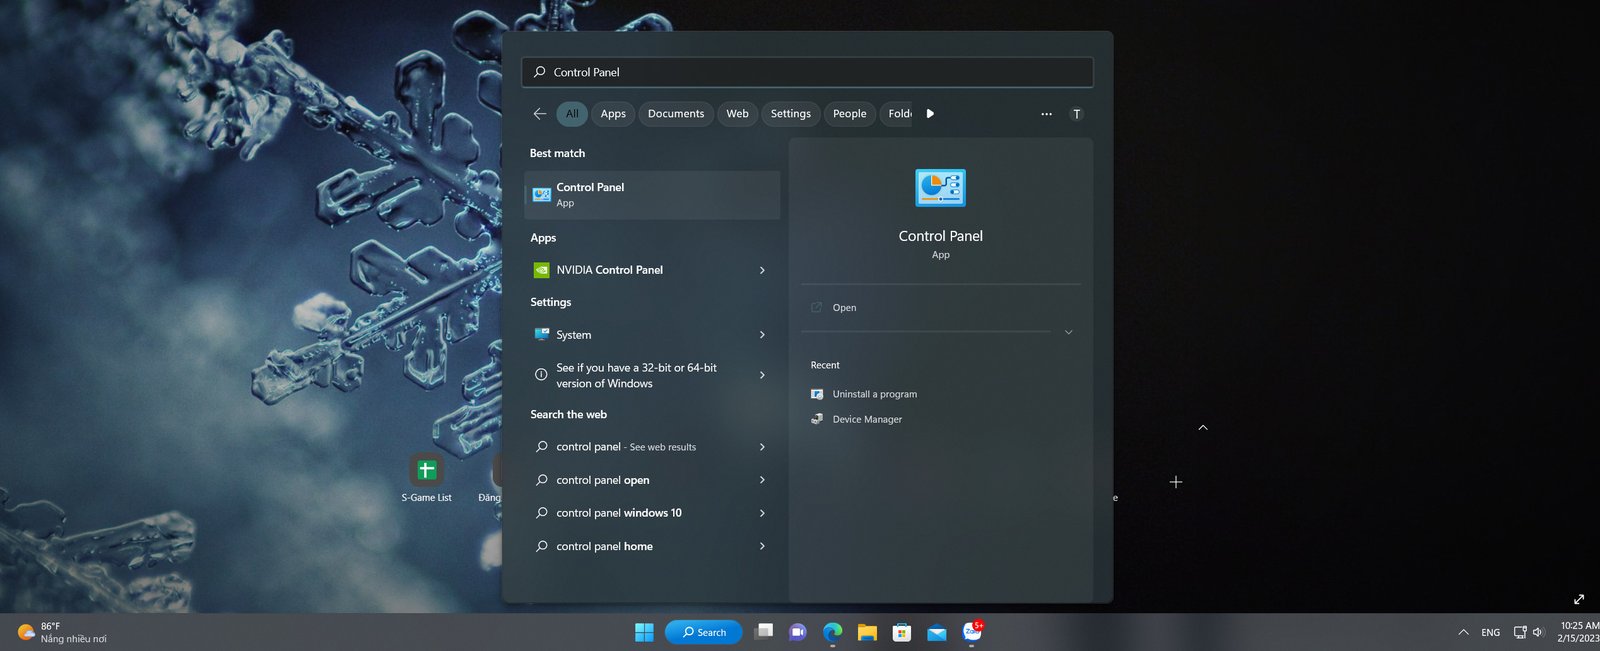Image resolution: width=1600 pixels, height=651 pixels.
Task: Click the taskbar Search button
Action: coord(704,632)
